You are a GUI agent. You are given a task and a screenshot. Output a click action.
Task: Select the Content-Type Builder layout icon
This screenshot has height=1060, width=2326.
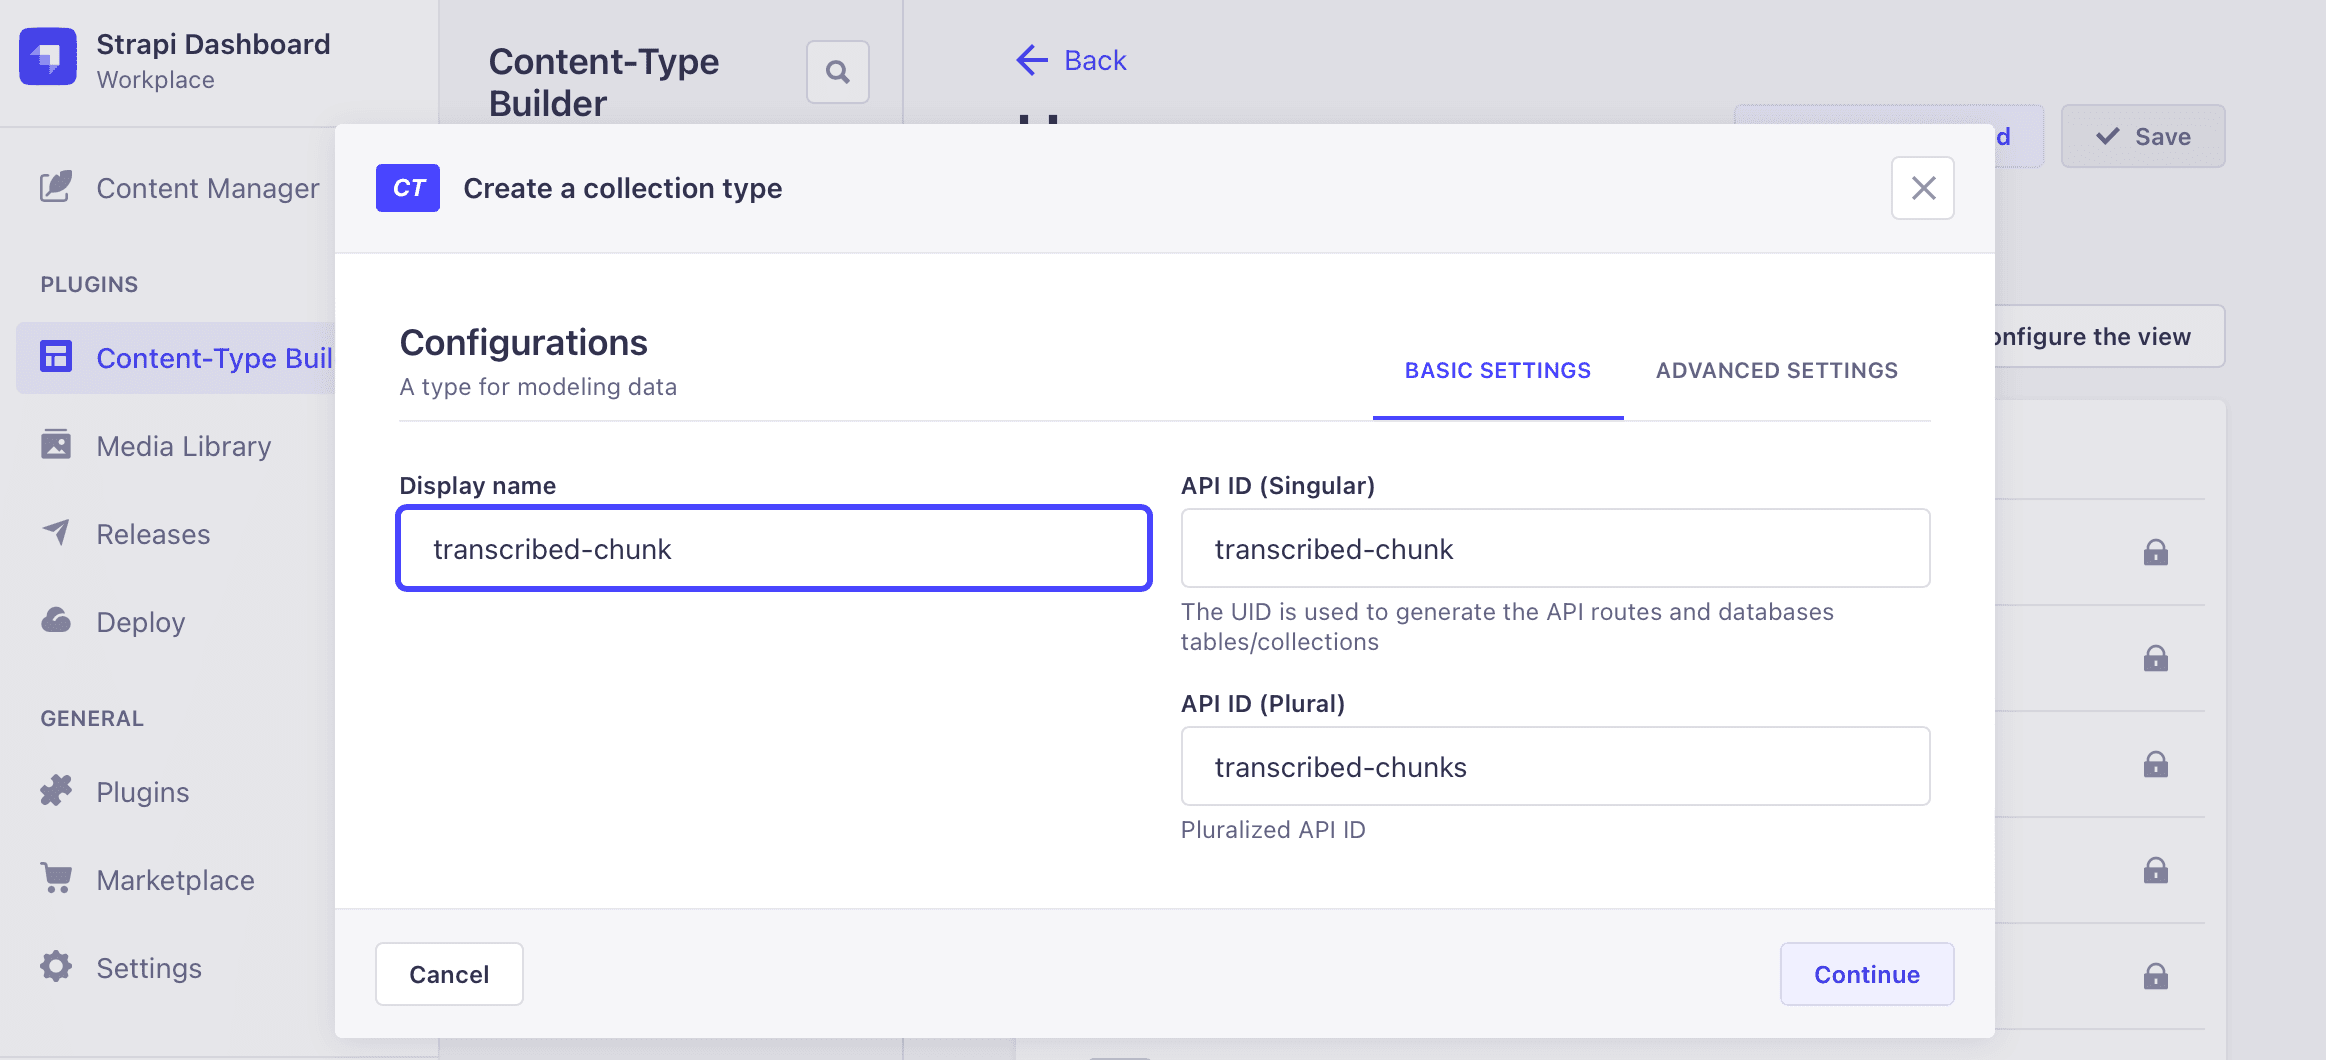[56, 357]
